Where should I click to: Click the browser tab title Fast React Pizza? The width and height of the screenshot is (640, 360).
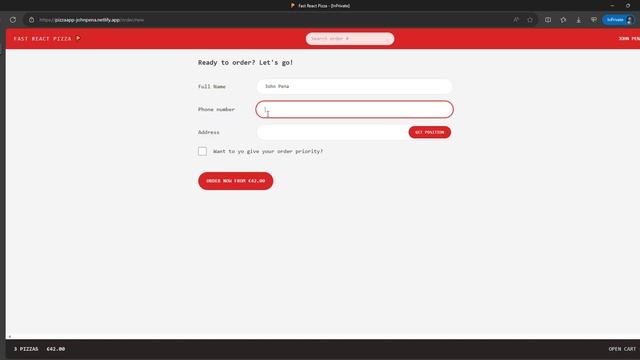[324, 6]
